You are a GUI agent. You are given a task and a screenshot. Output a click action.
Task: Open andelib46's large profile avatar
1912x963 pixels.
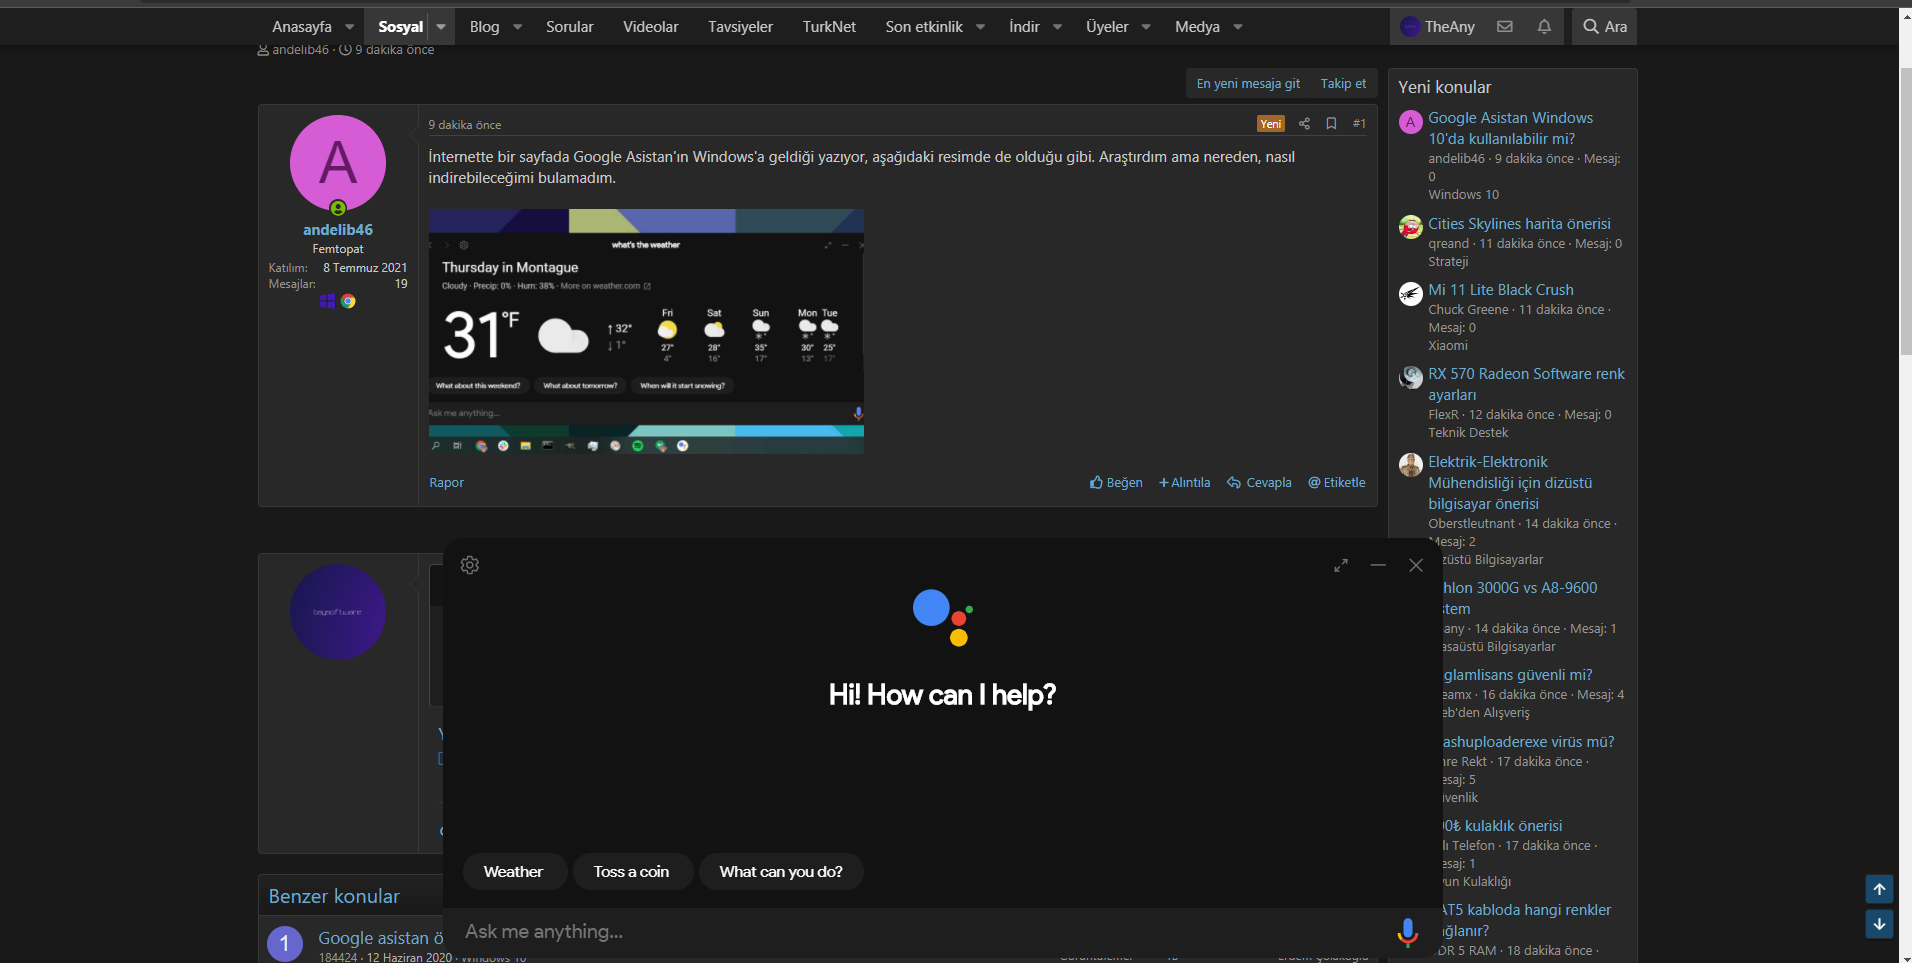[x=338, y=163]
